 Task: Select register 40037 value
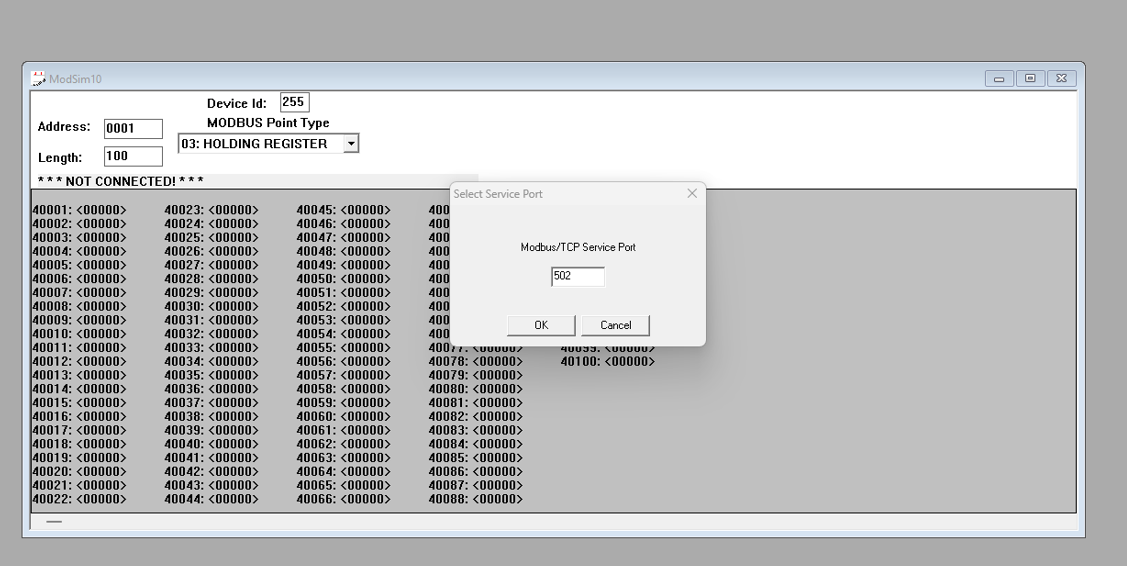click(234, 403)
